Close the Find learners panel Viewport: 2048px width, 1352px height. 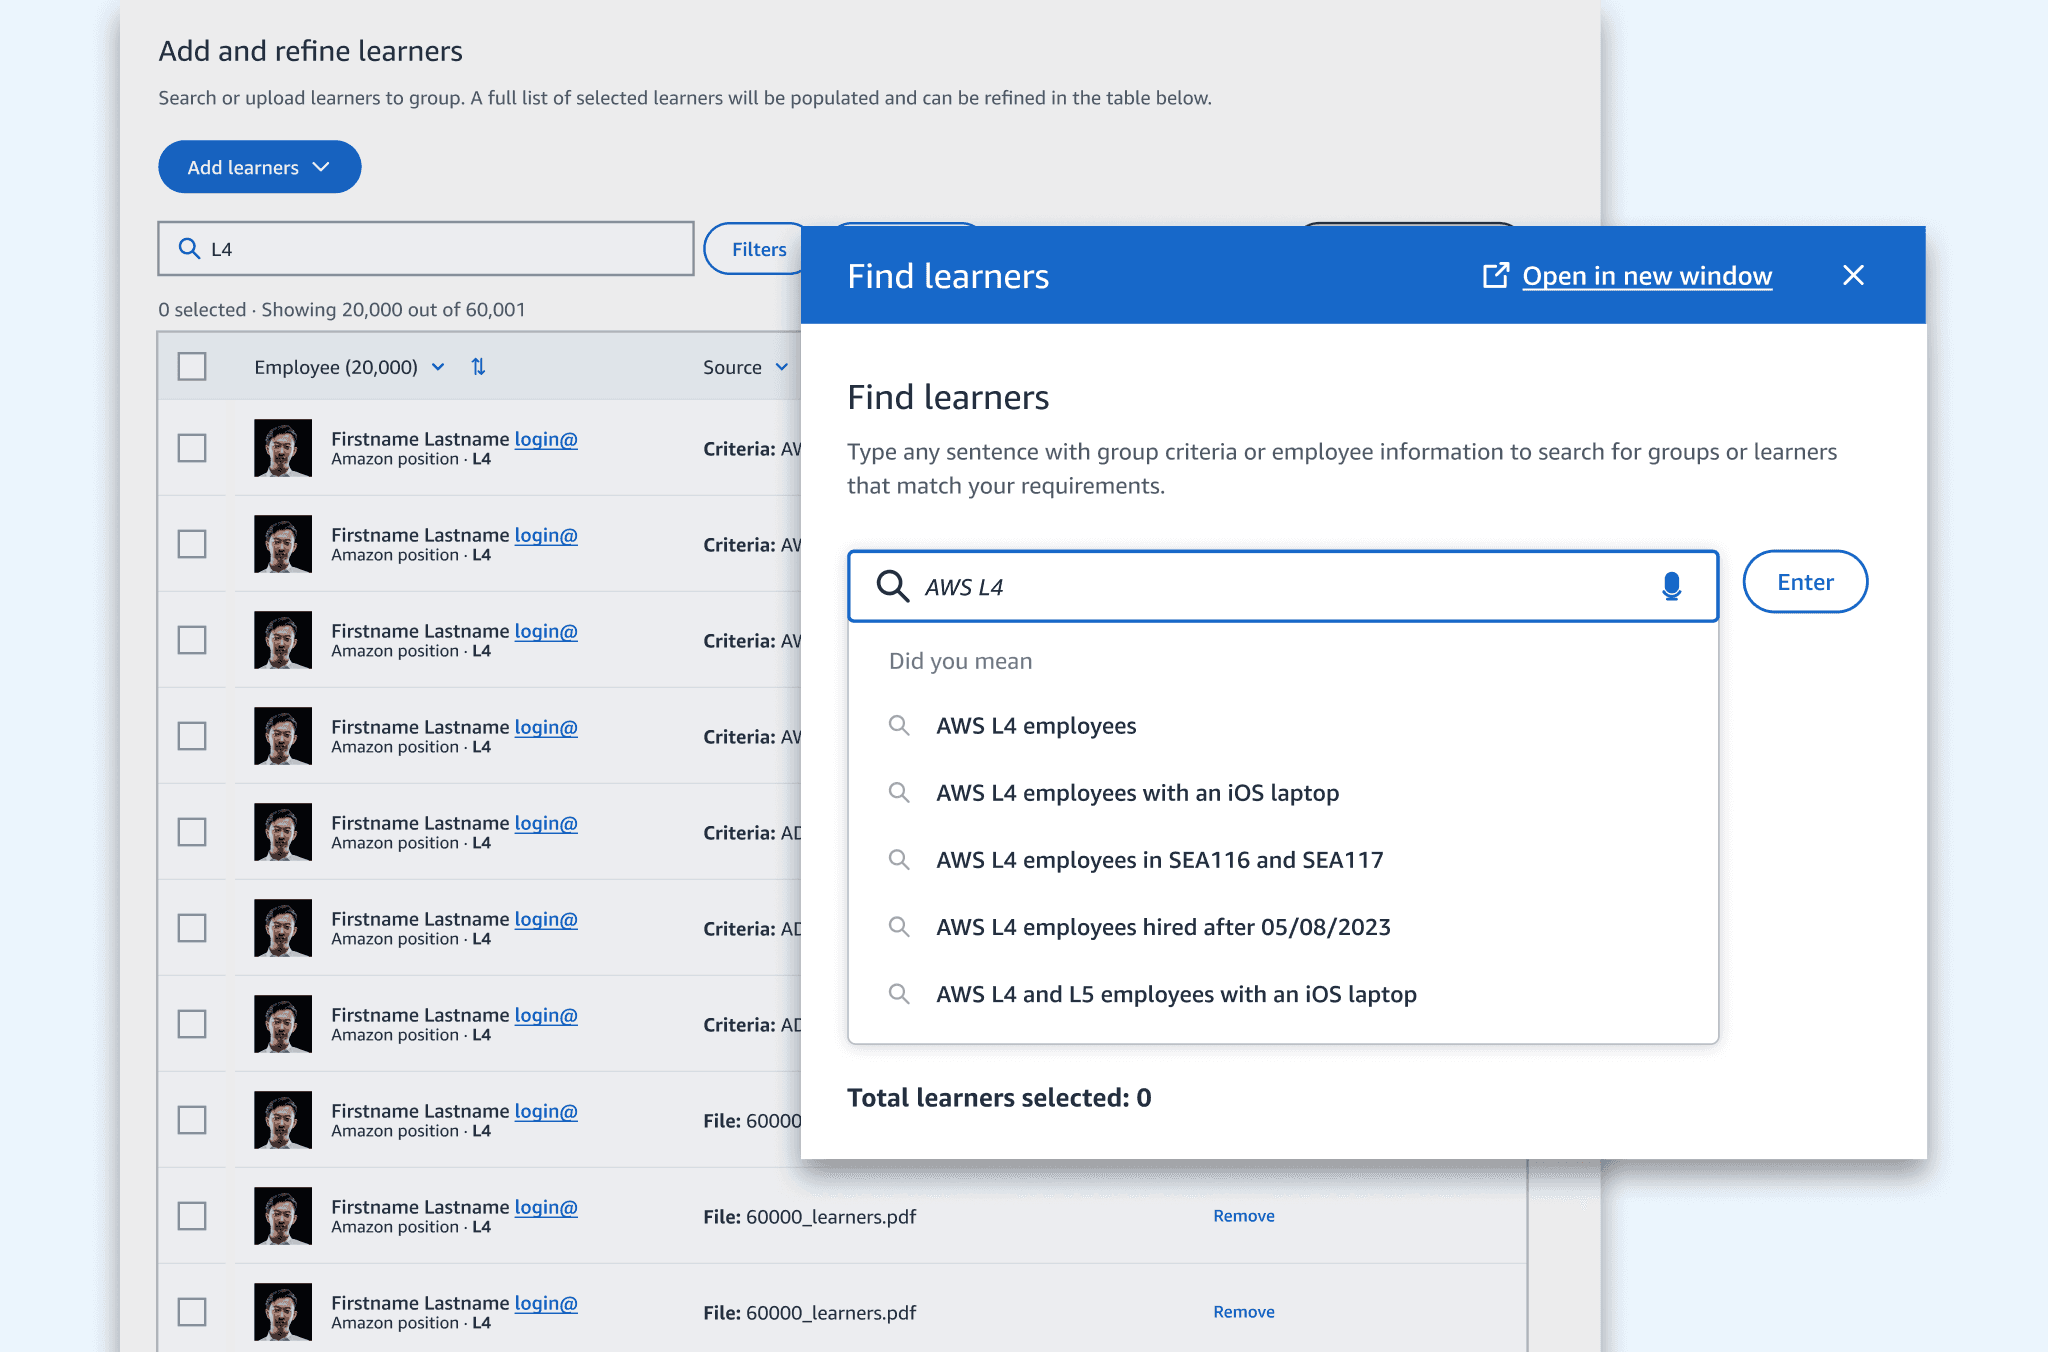click(x=1853, y=276)
